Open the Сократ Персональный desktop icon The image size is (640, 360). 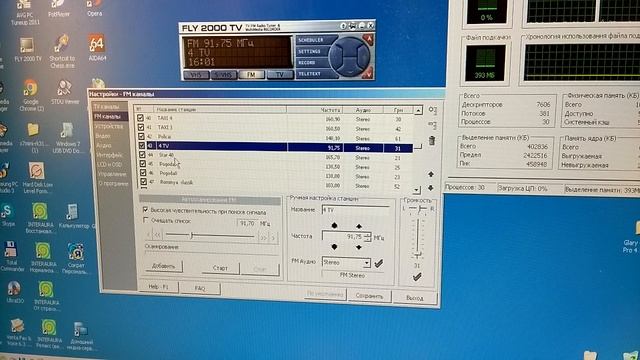pos(76,258)
